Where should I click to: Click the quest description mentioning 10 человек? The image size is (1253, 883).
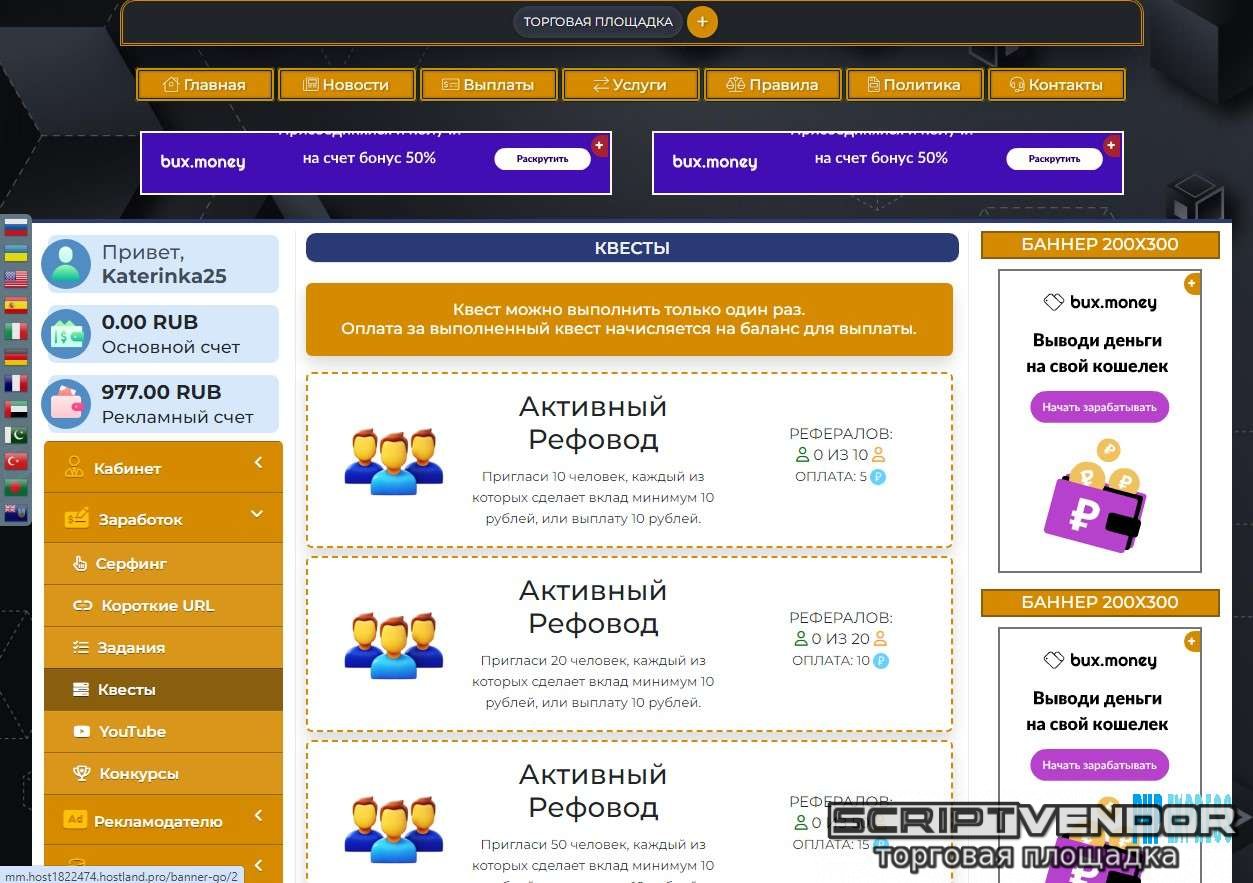pos(593,498)
